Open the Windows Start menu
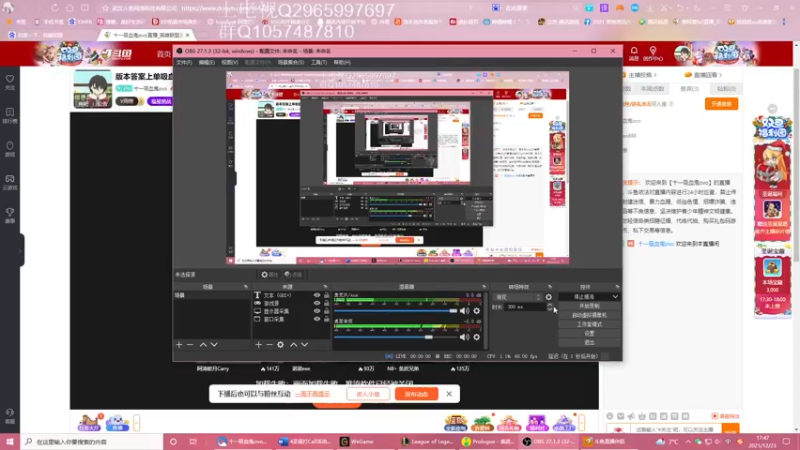800x450 pixels. click(x=10, y=441)
